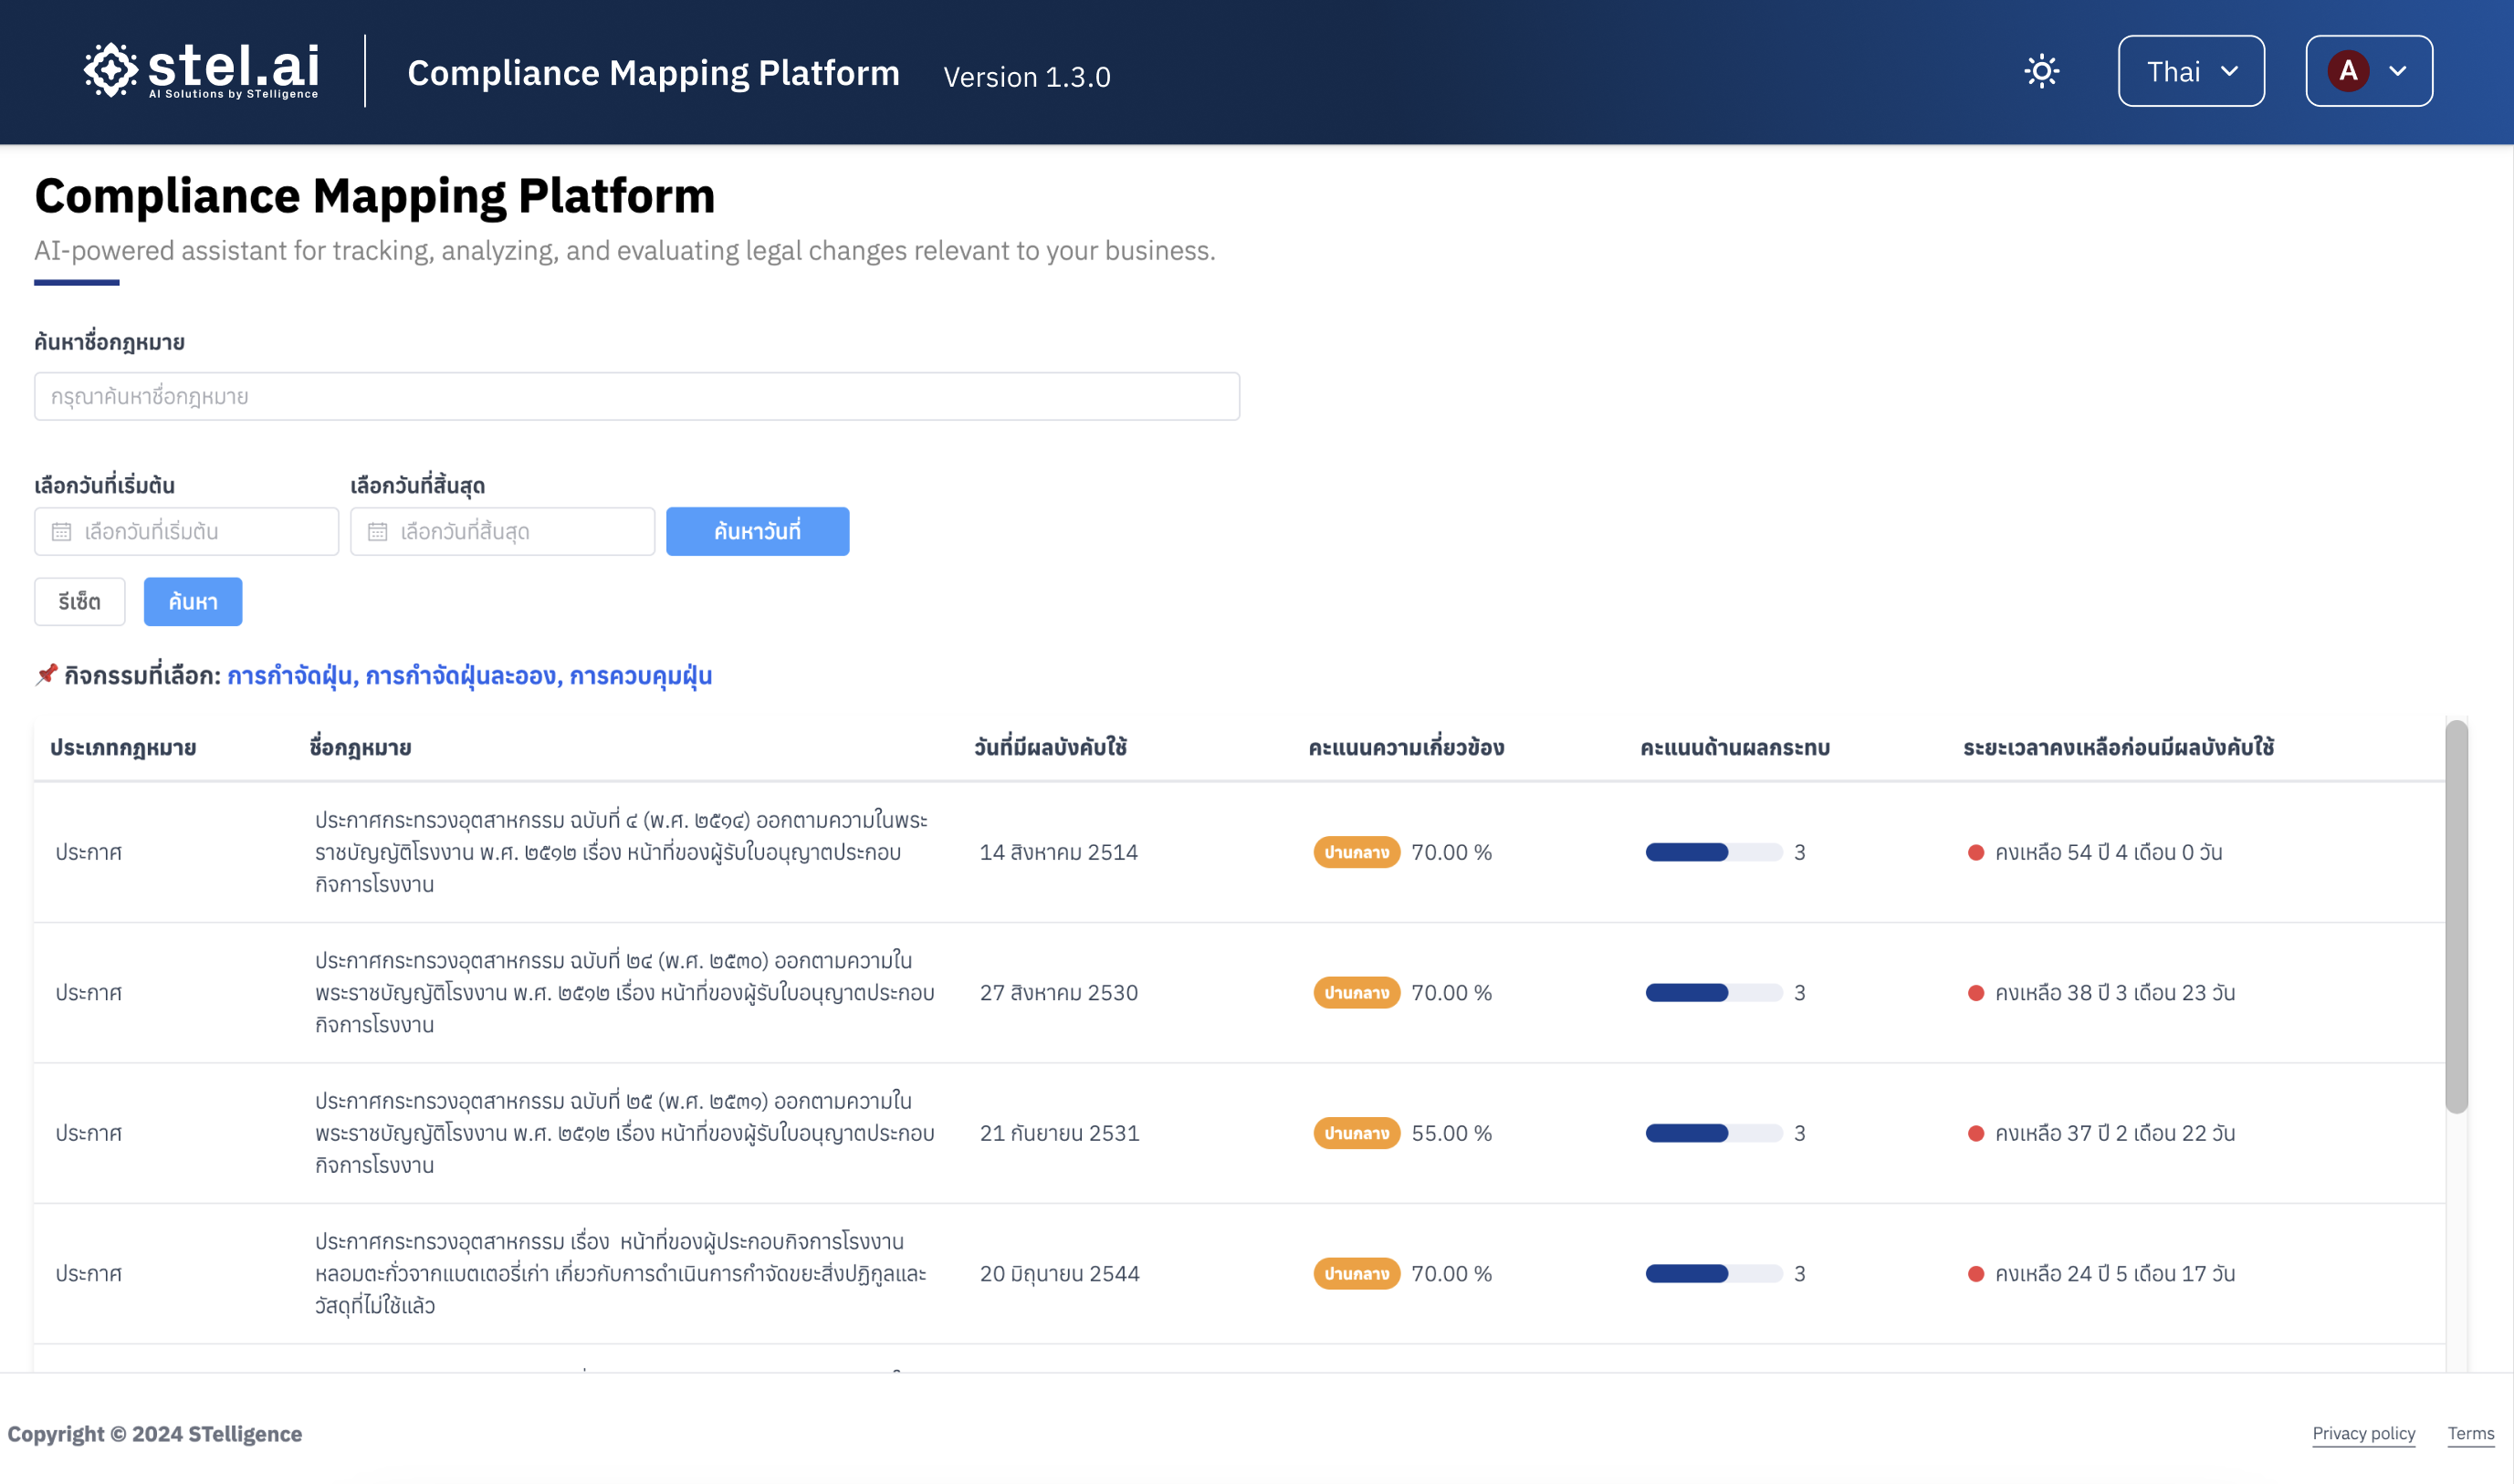This screenshot has width=2514, height=1484.
Task: Click red status dot for 54-year remaining row
Action: [1975, 852]
